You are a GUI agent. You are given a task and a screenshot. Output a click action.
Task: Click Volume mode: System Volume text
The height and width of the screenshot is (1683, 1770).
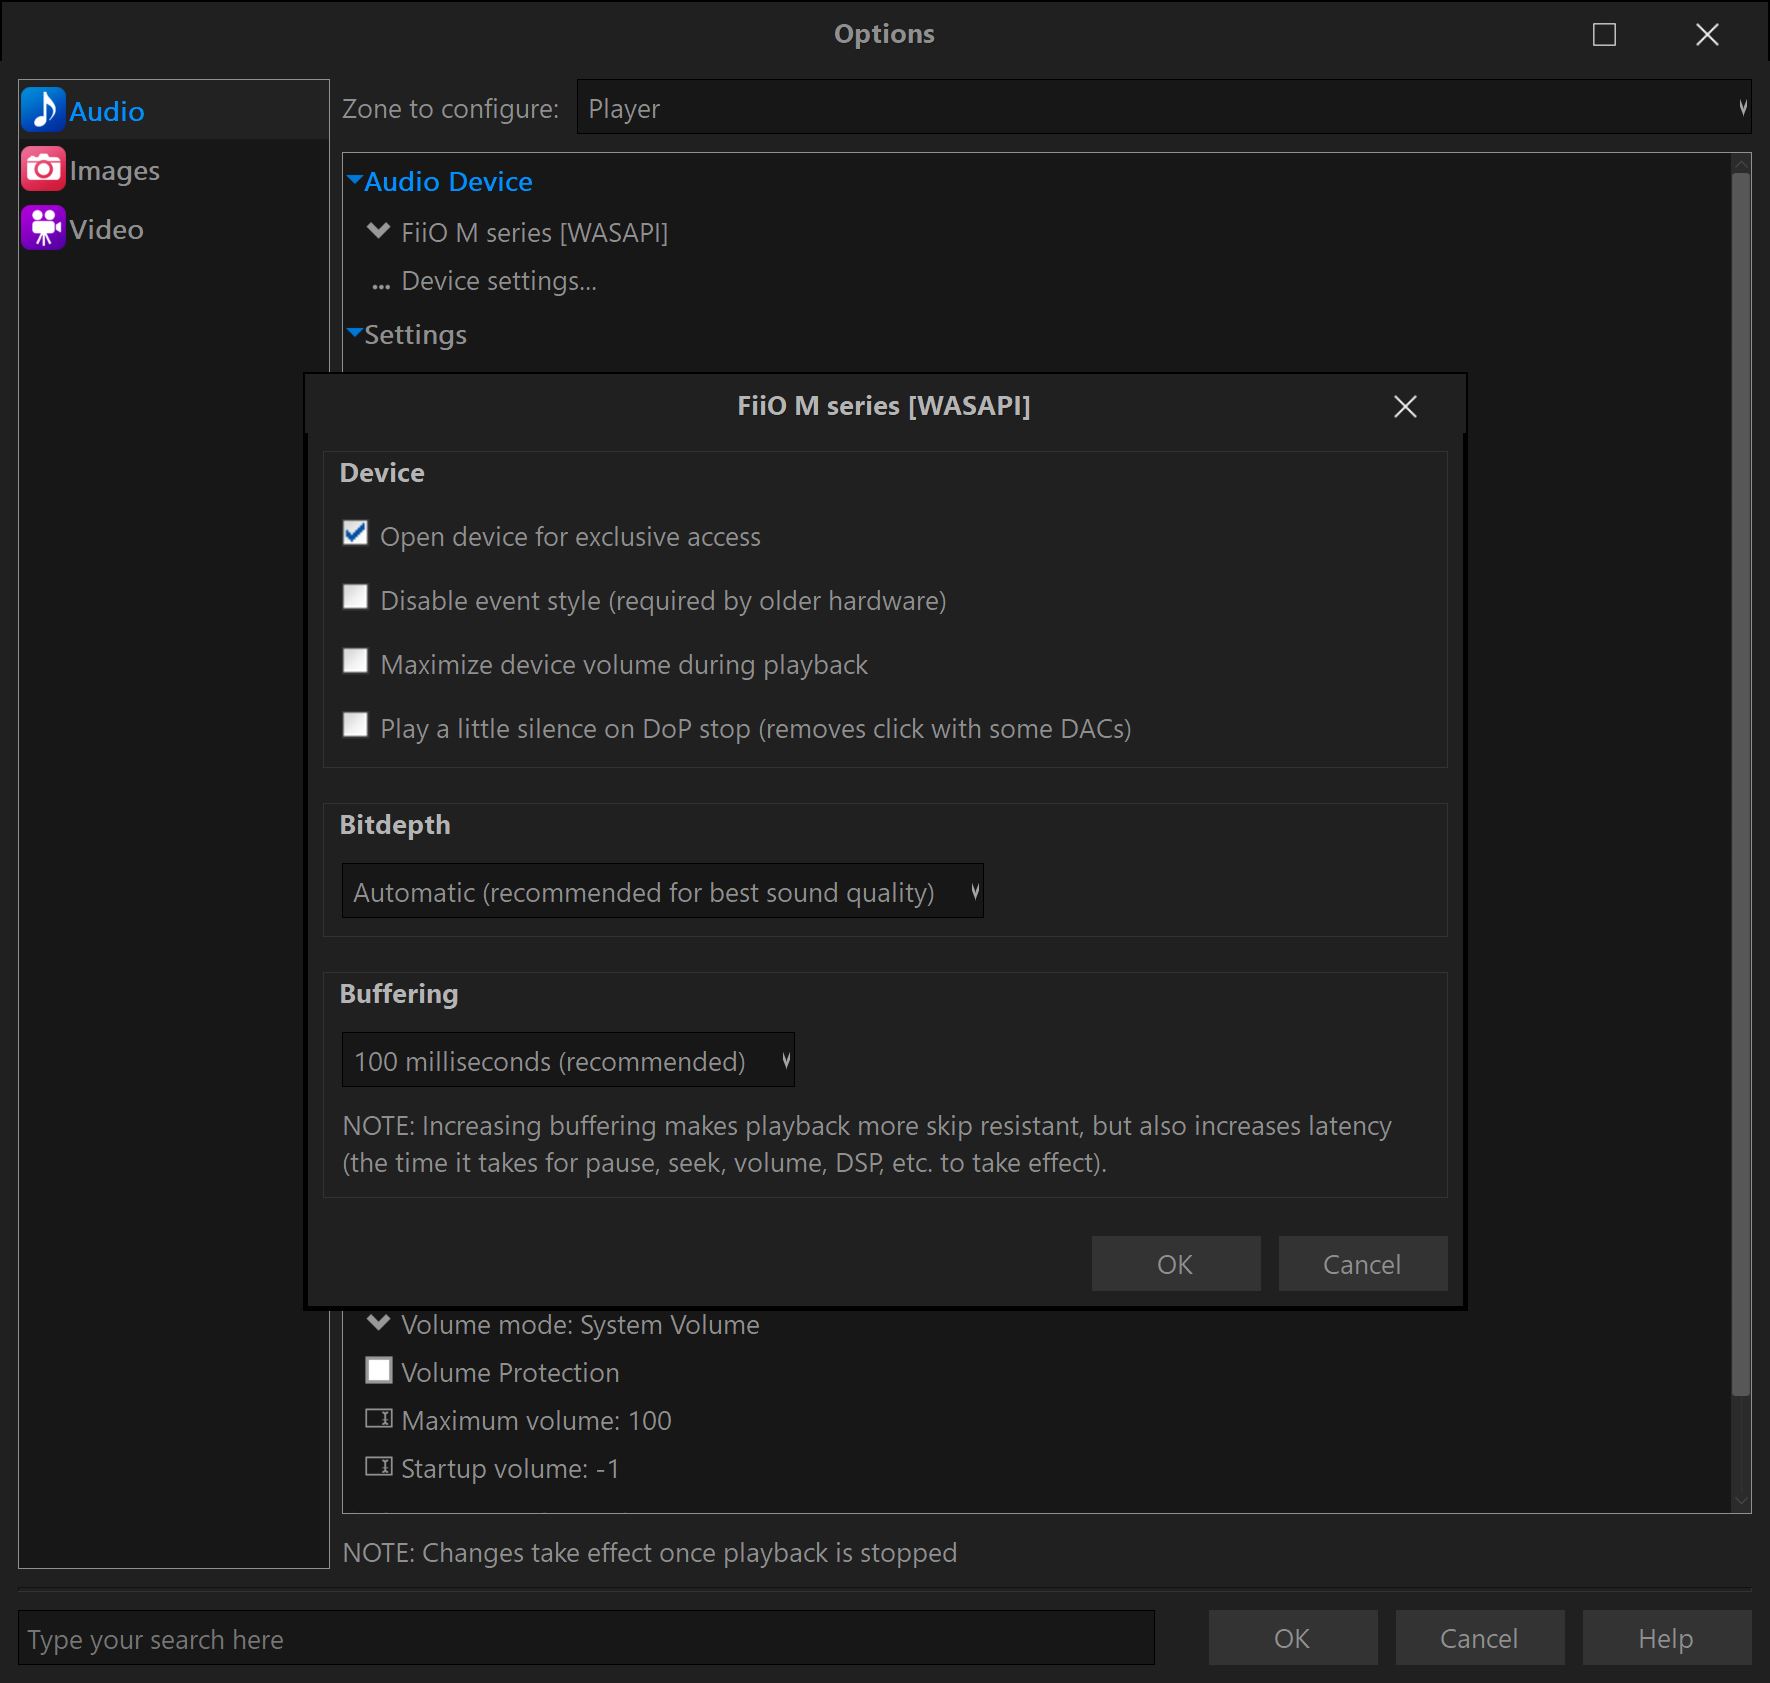pos(580,1324)
